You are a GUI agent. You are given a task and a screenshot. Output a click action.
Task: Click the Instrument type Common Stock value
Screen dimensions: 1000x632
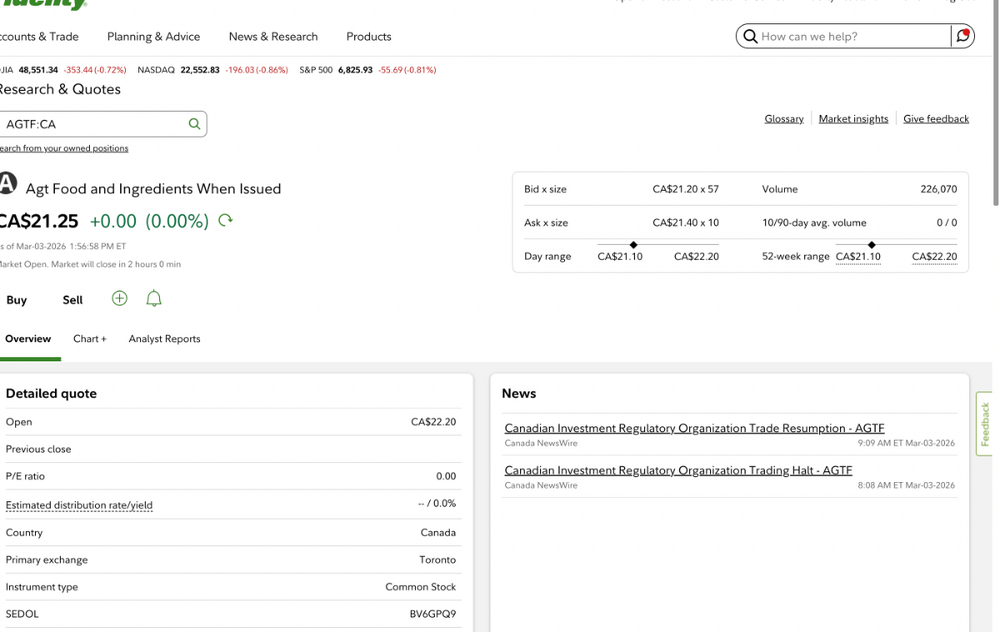[420, 587]
